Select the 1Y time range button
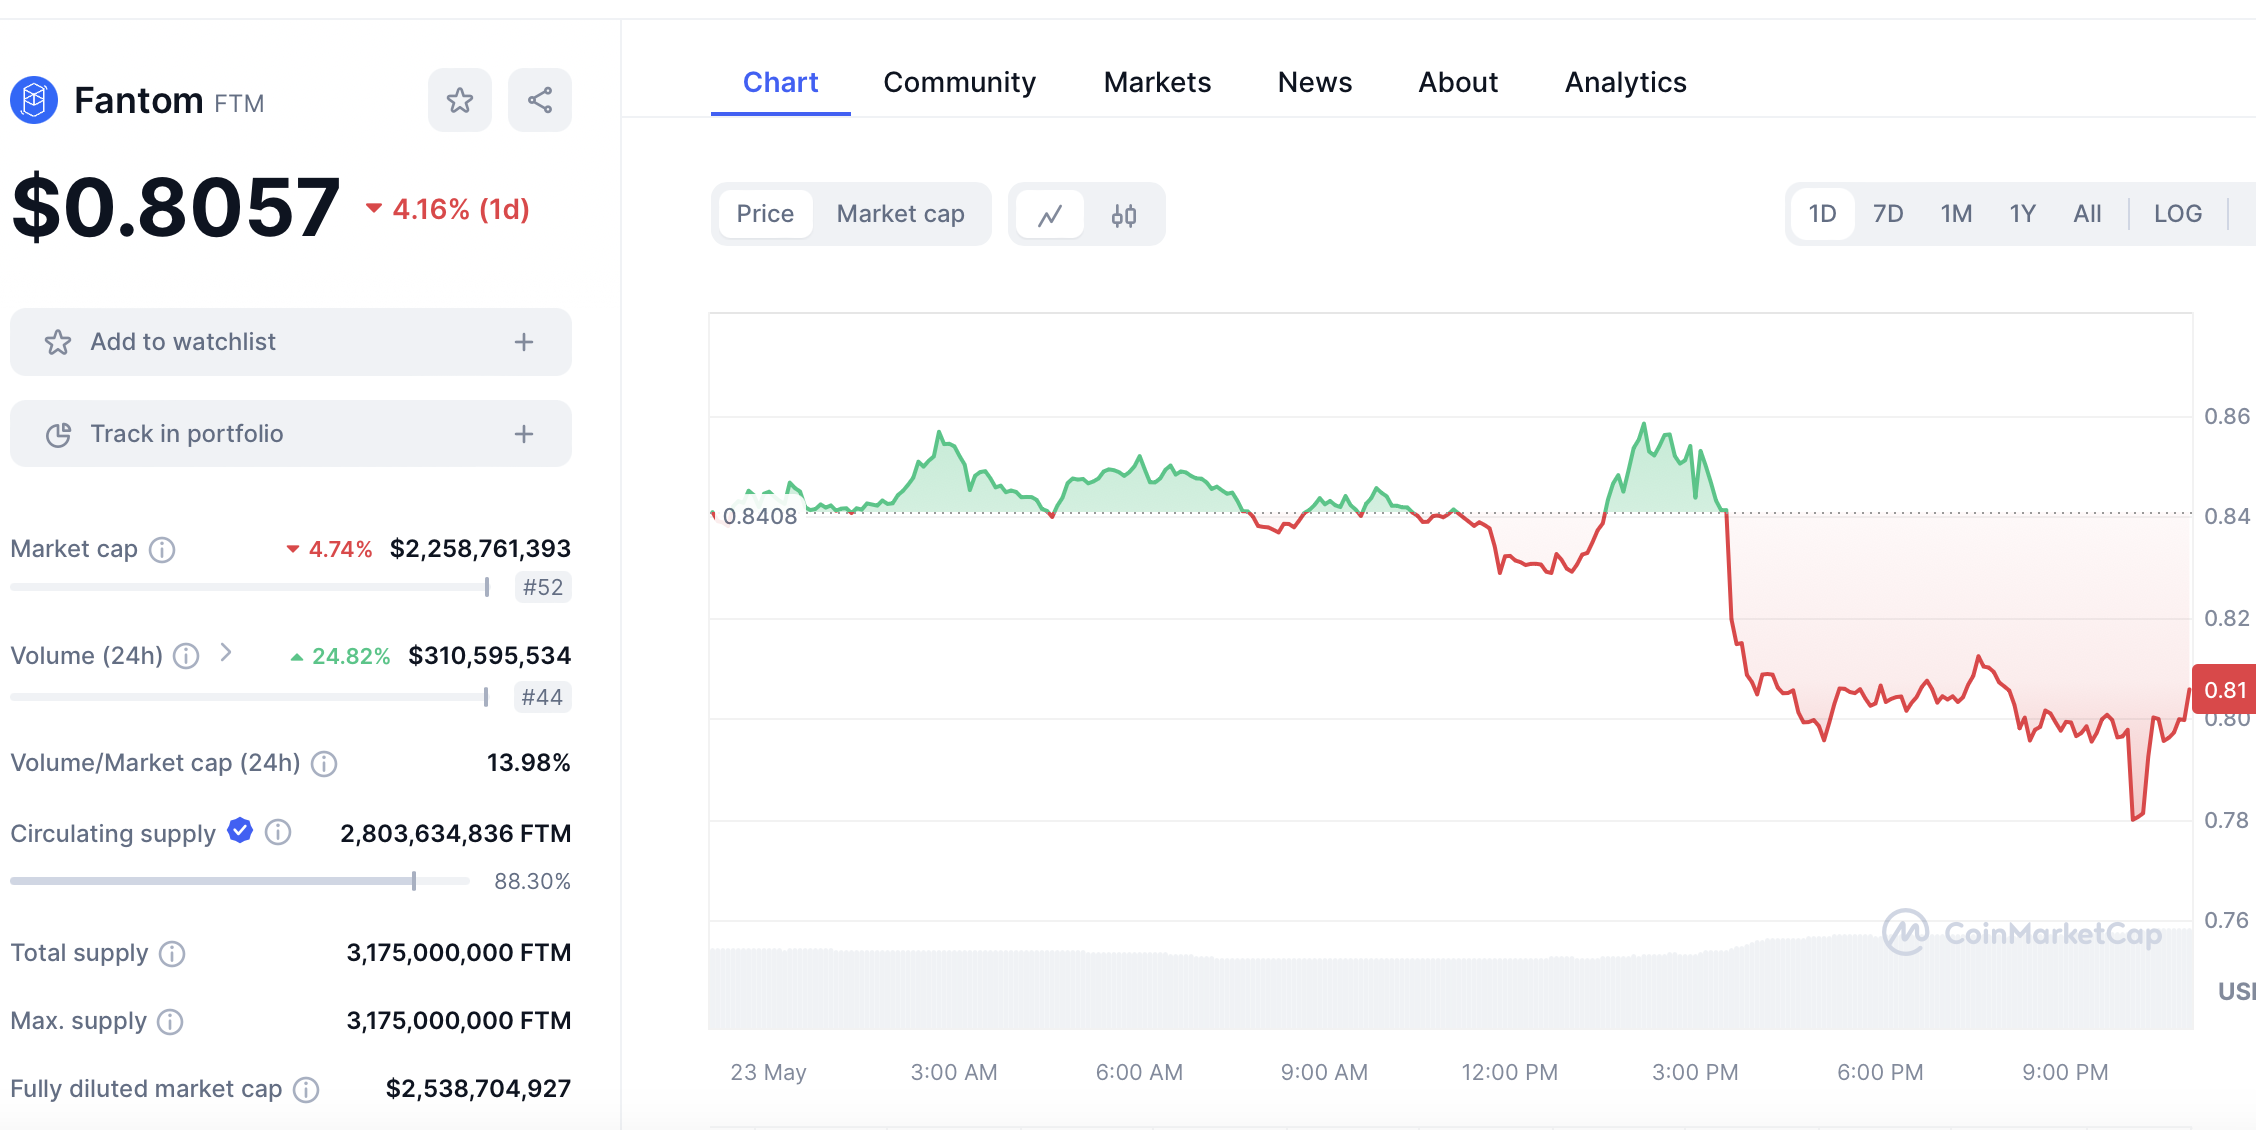The width and height of the screenshot is (2256, 1130). click(2022, 214)
